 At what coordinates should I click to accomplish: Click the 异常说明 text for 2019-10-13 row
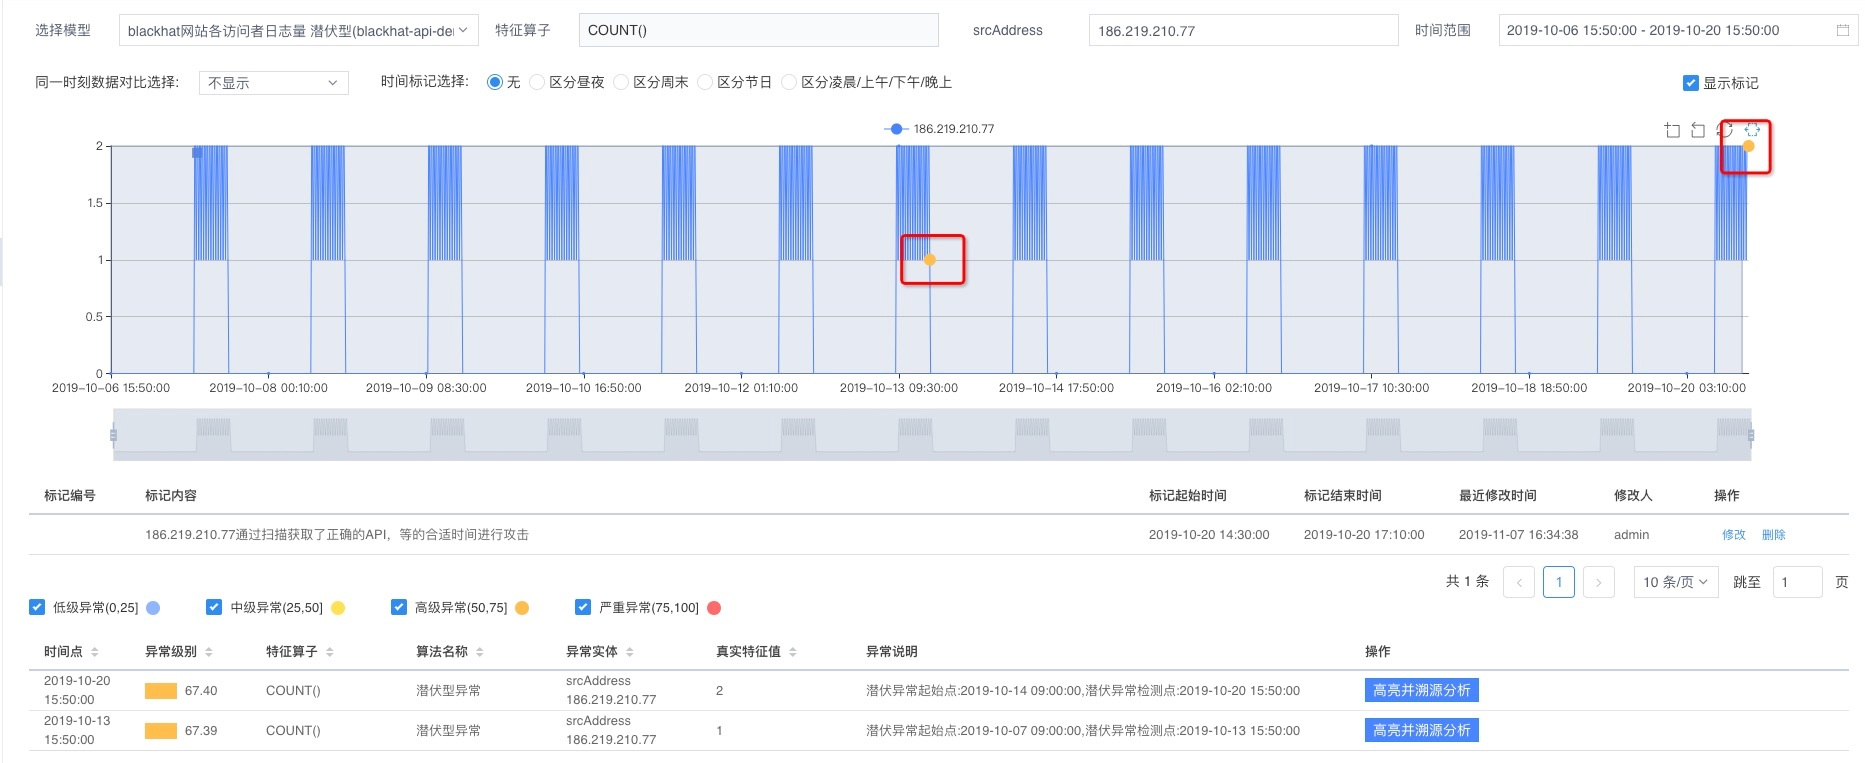pos(1083,731)
